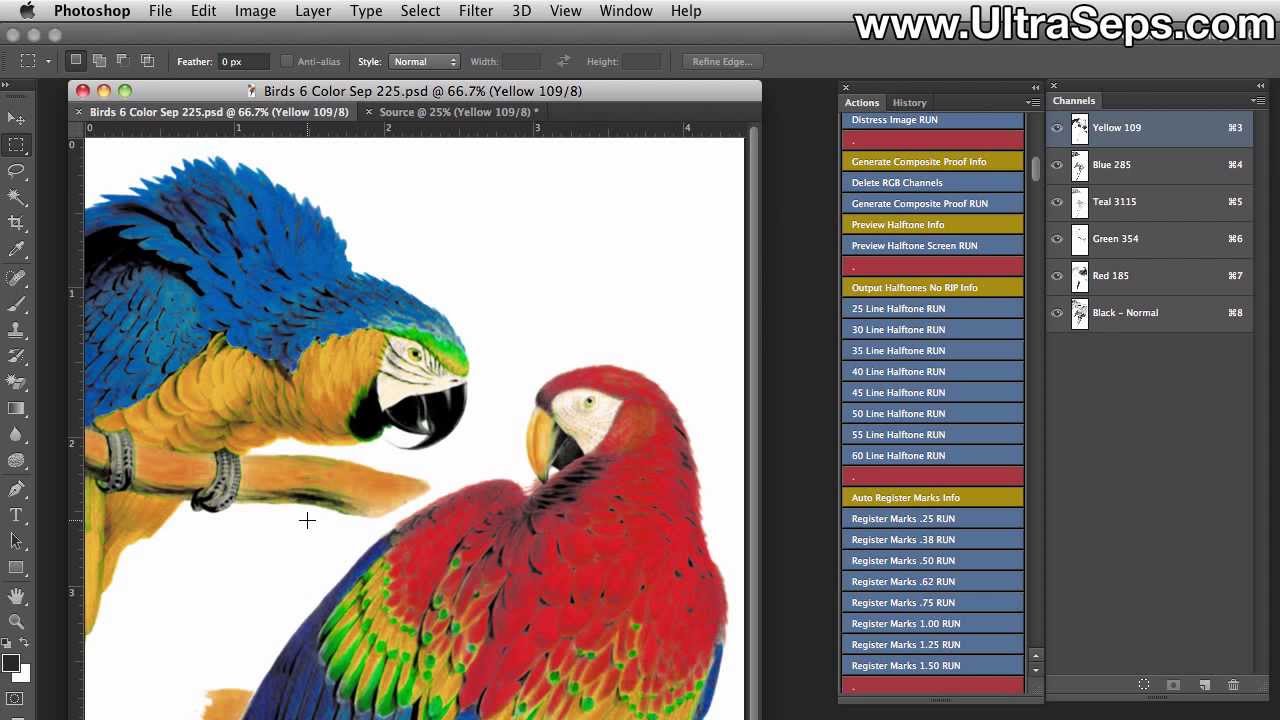
Task: Open the Window menu
Action: pos(626,11)
